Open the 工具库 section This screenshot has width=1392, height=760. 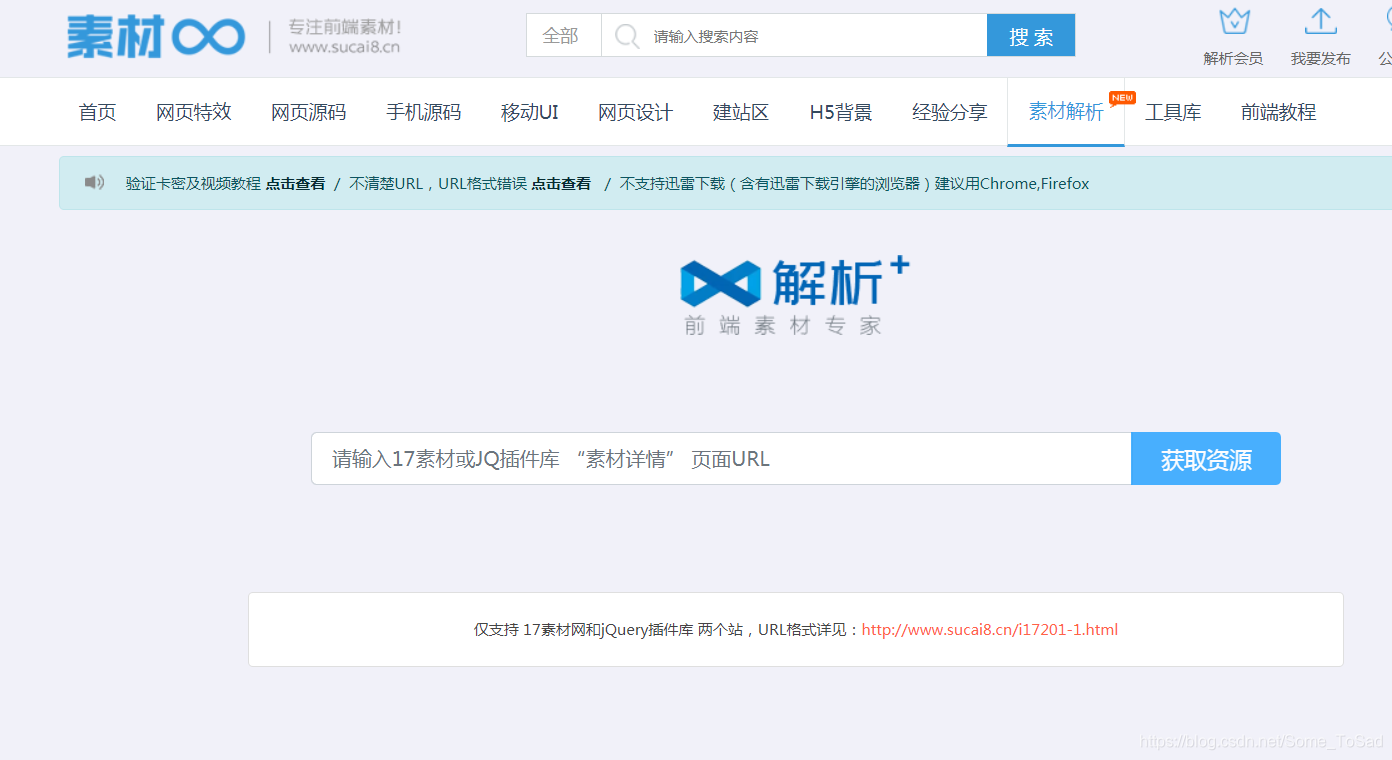(1174, 112)
